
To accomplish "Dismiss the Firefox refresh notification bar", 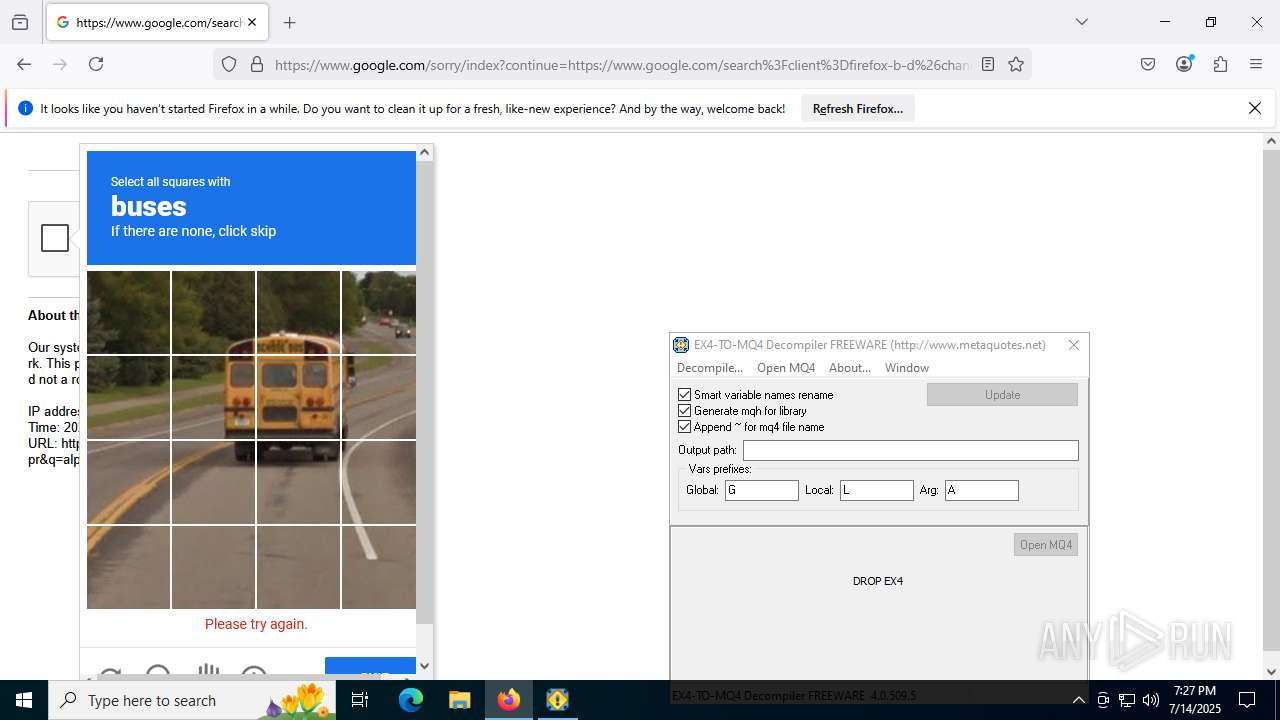I will (1255, 108).
